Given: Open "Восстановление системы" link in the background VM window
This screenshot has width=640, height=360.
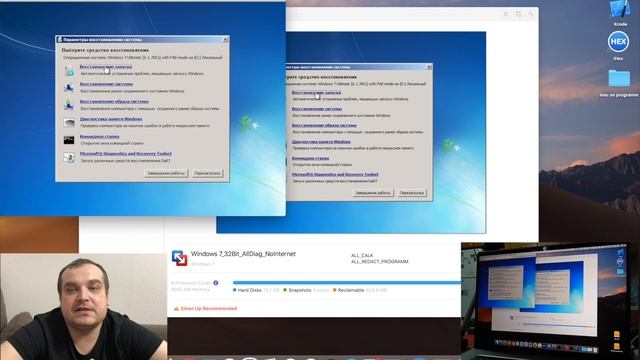Looking at the screenshot, I should click(x=317, y=109).
